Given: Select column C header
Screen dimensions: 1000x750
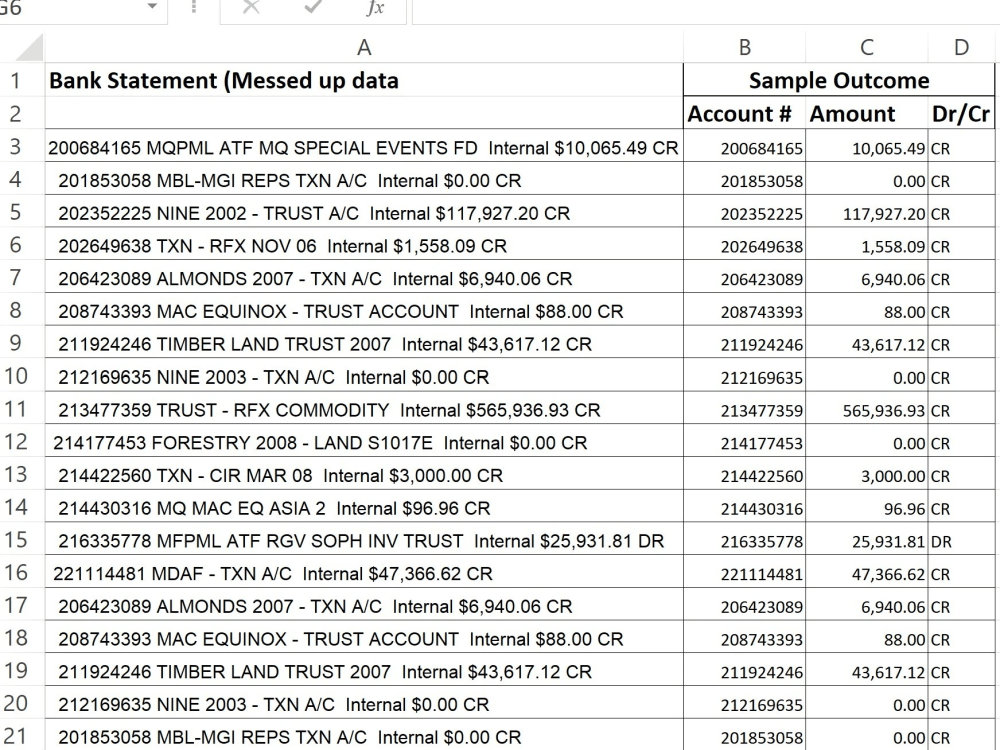Looking at the screenshot, I should click(866, 47).
